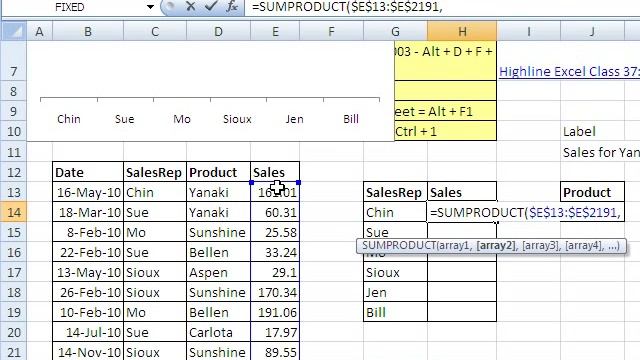Select row 12 header
This screenshot has height=360, width=640.
(x=14, y=172)
